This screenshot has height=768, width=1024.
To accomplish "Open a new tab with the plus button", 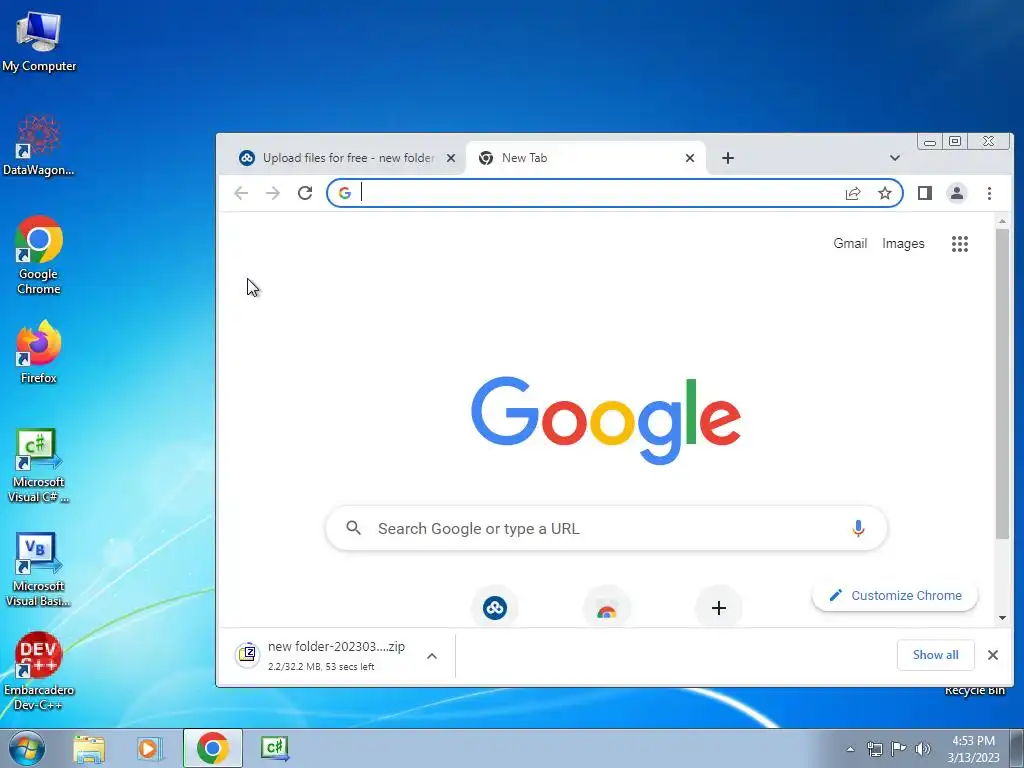I will pos(728,158).
